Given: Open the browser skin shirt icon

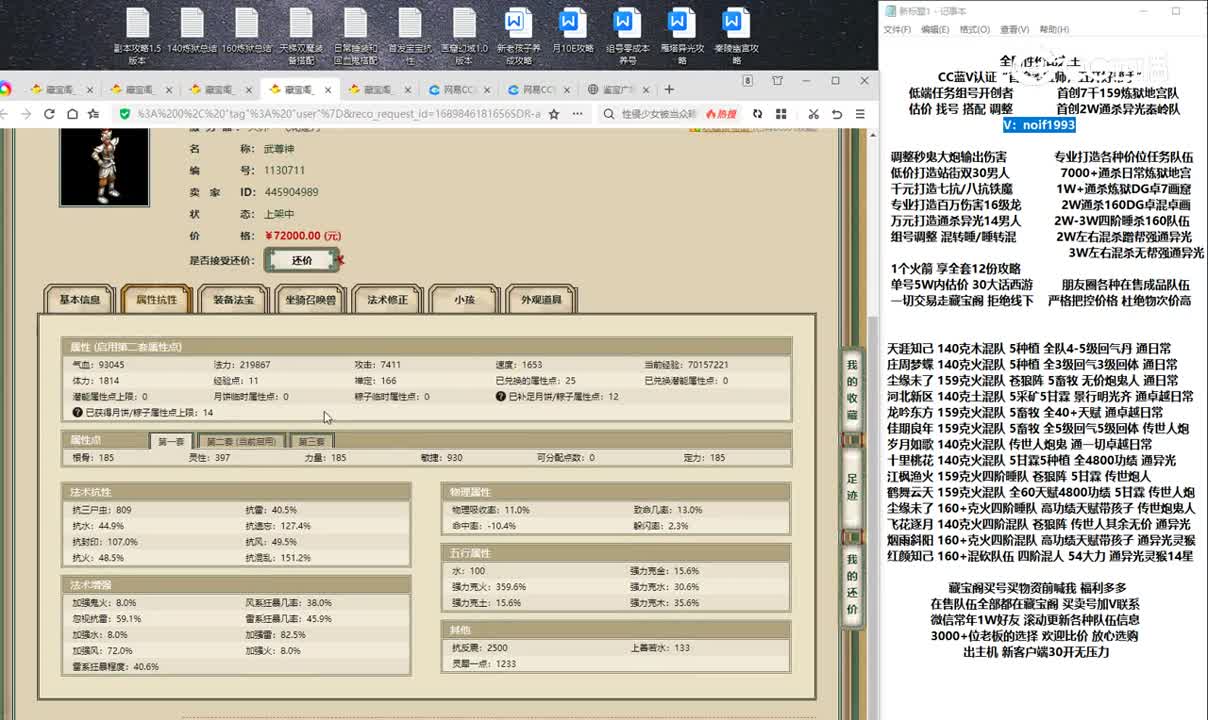Looking at the screenshot, I should [x=778, y=81].
